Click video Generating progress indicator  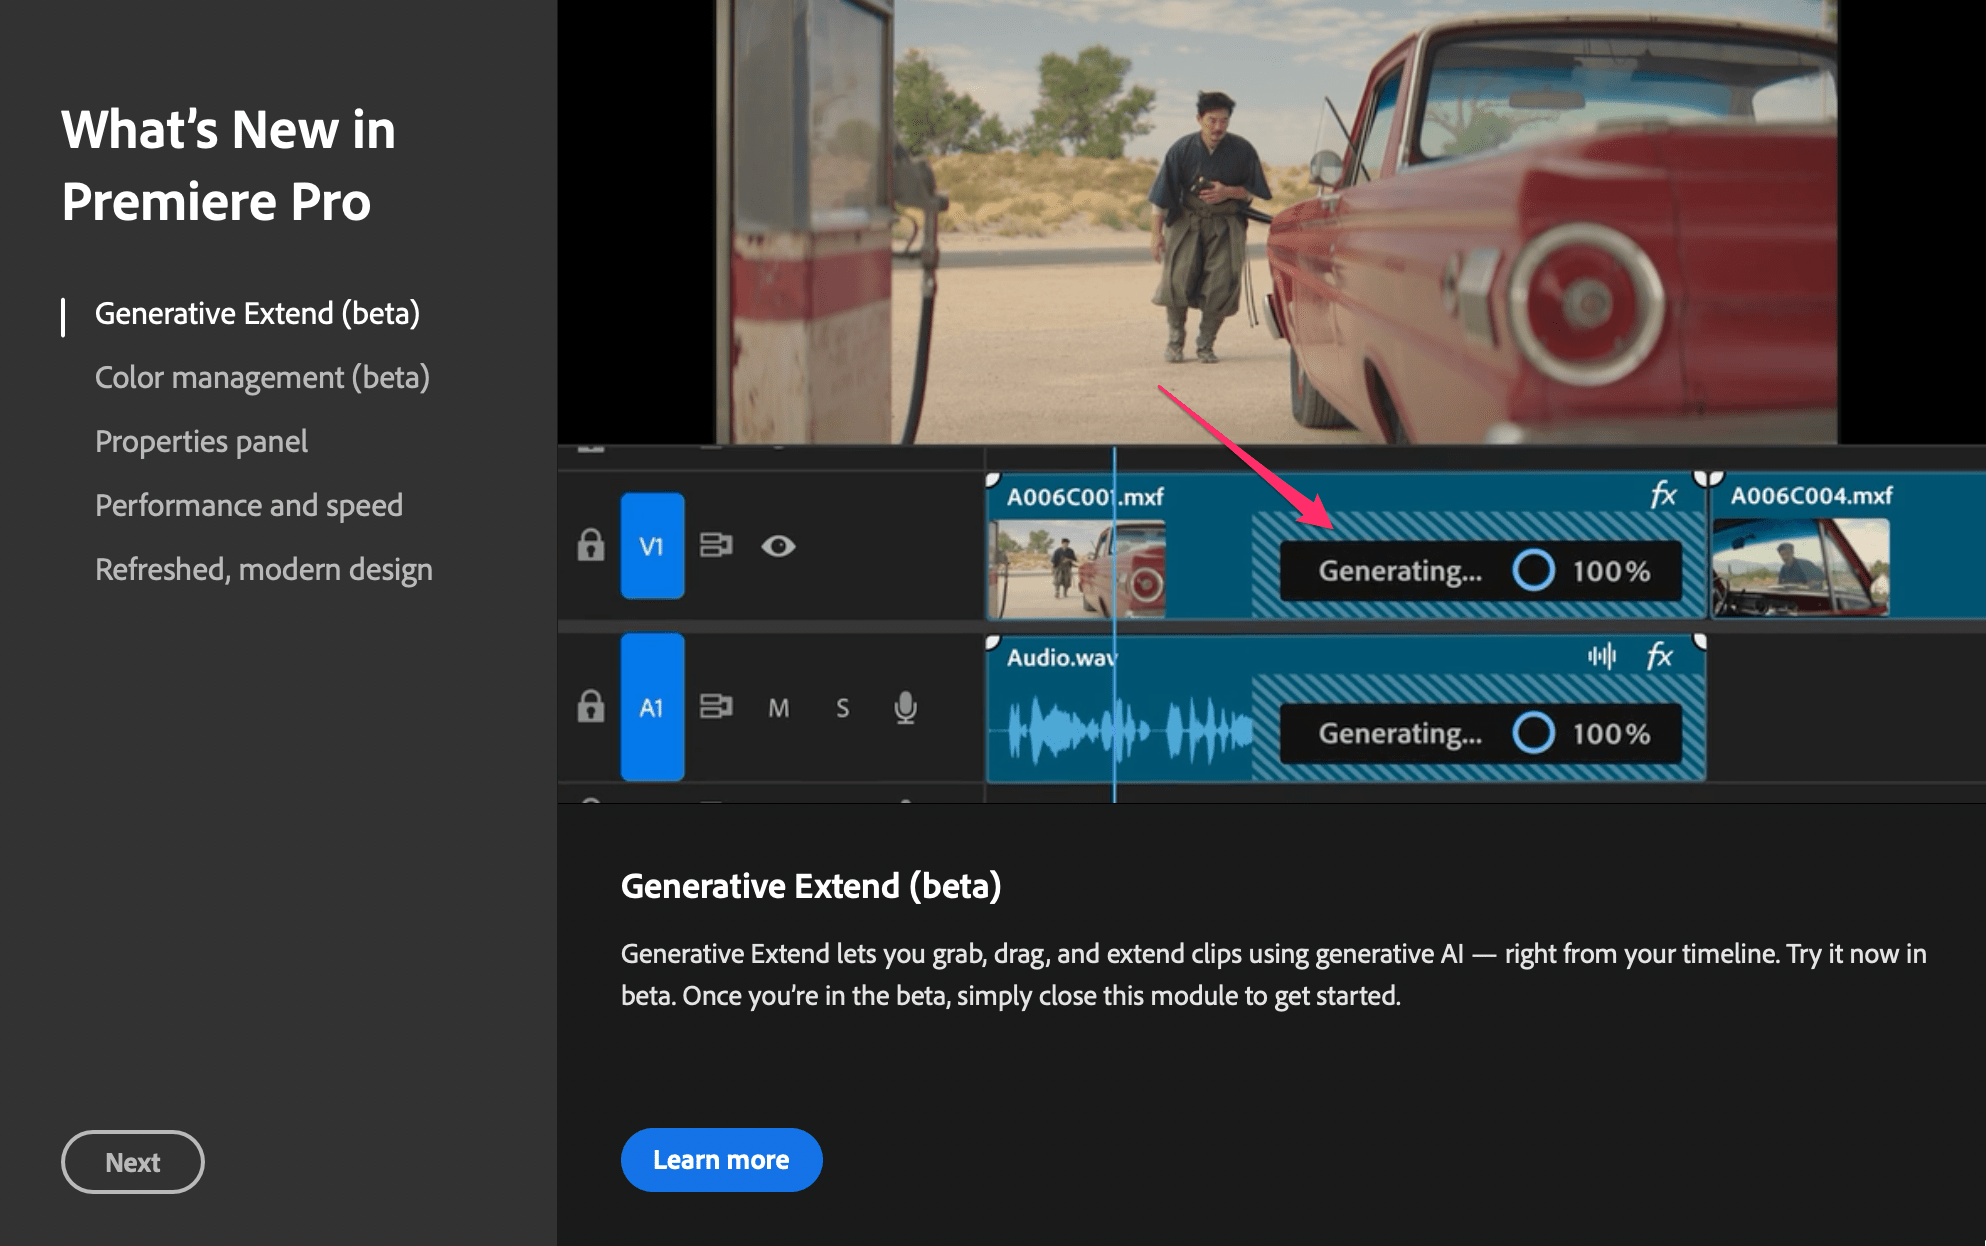(1481, 571)
